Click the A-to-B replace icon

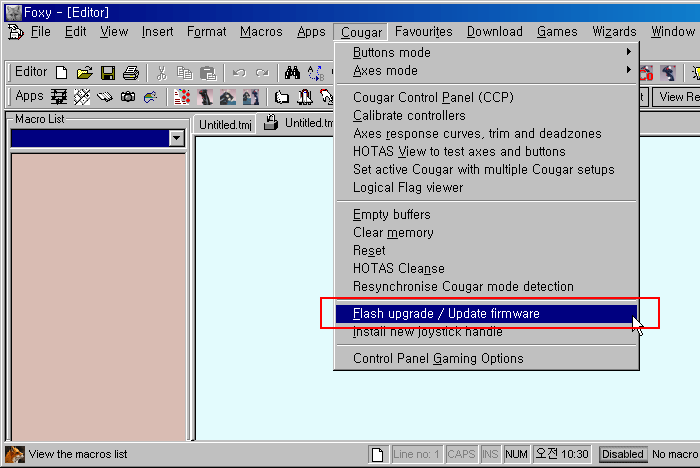point(316,73)
